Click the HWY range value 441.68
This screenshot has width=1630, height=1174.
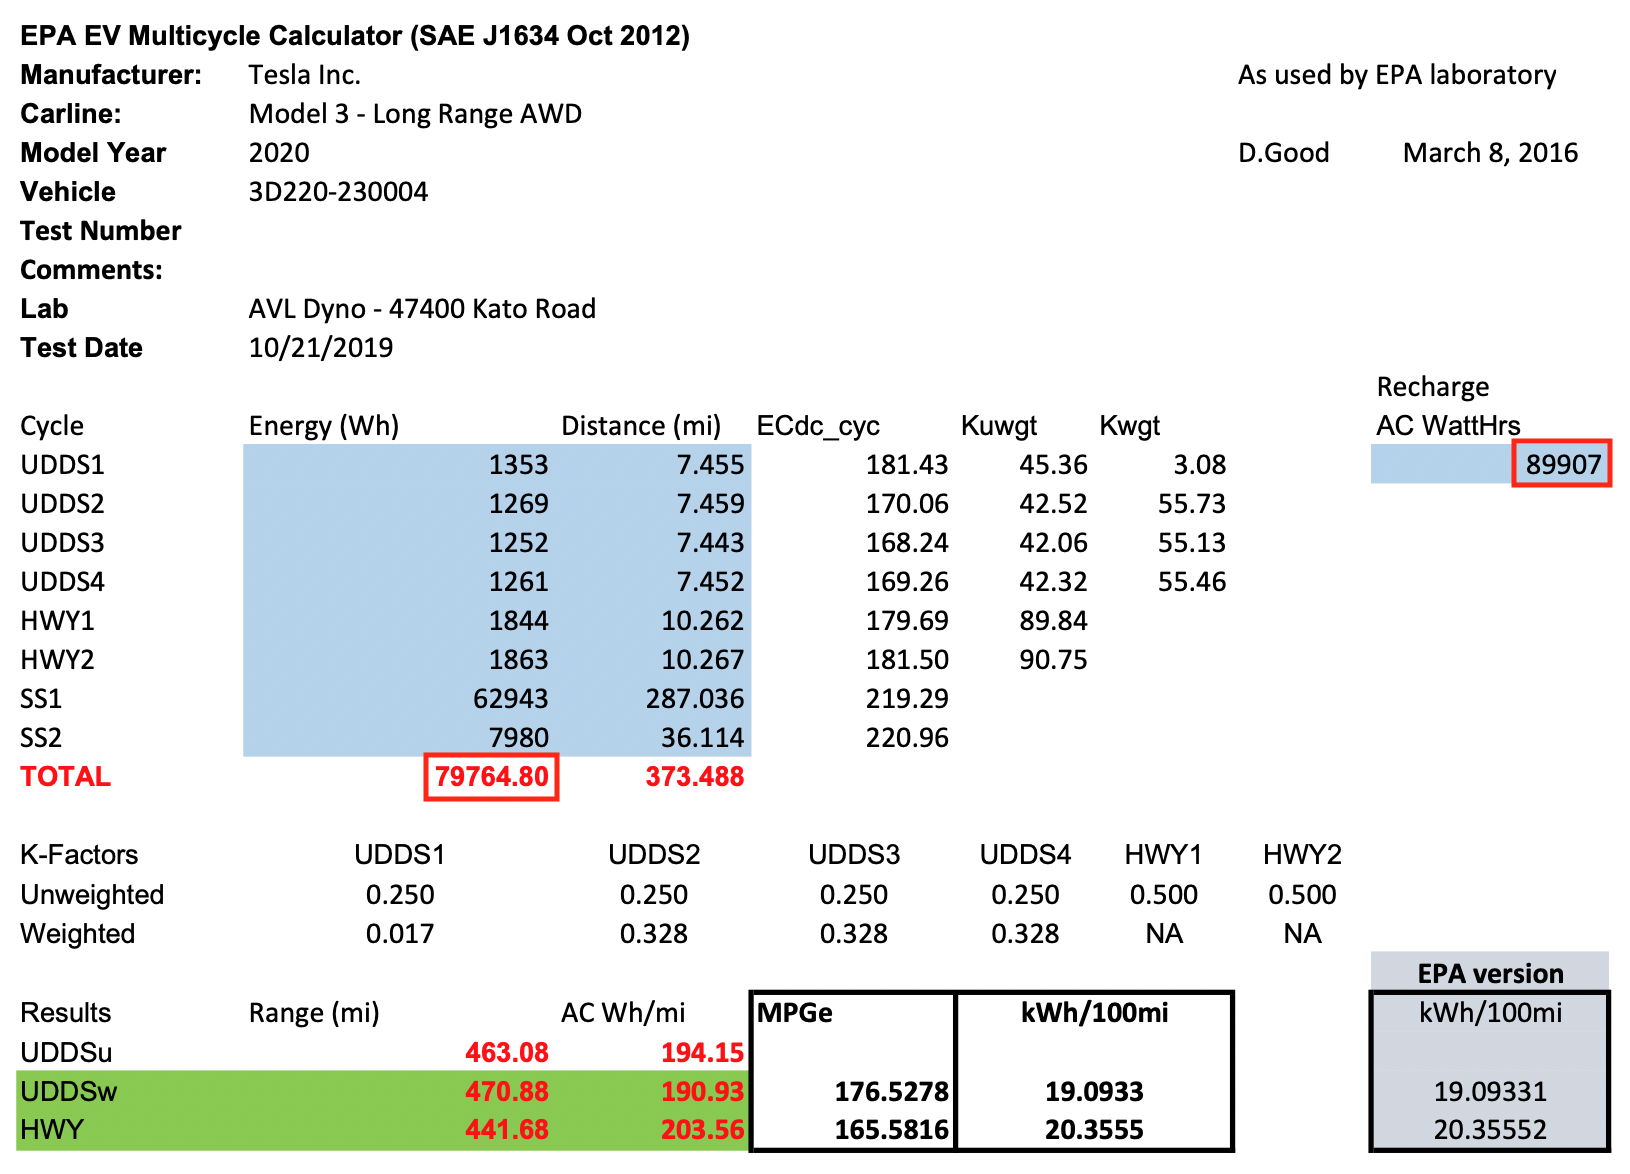(x=506, y=1130)
